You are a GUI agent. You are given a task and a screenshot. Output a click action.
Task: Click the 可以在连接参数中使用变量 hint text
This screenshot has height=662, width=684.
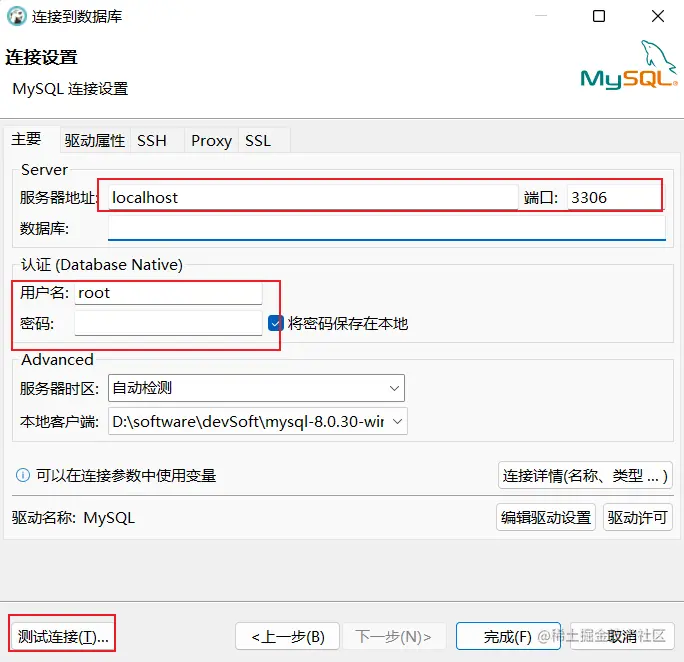(126, 475)
